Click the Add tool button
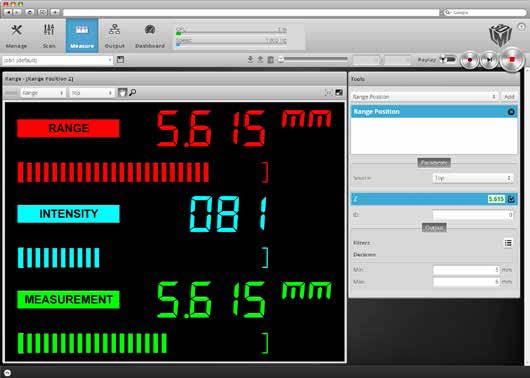530x378 pixels. click(x=509, y=97)
